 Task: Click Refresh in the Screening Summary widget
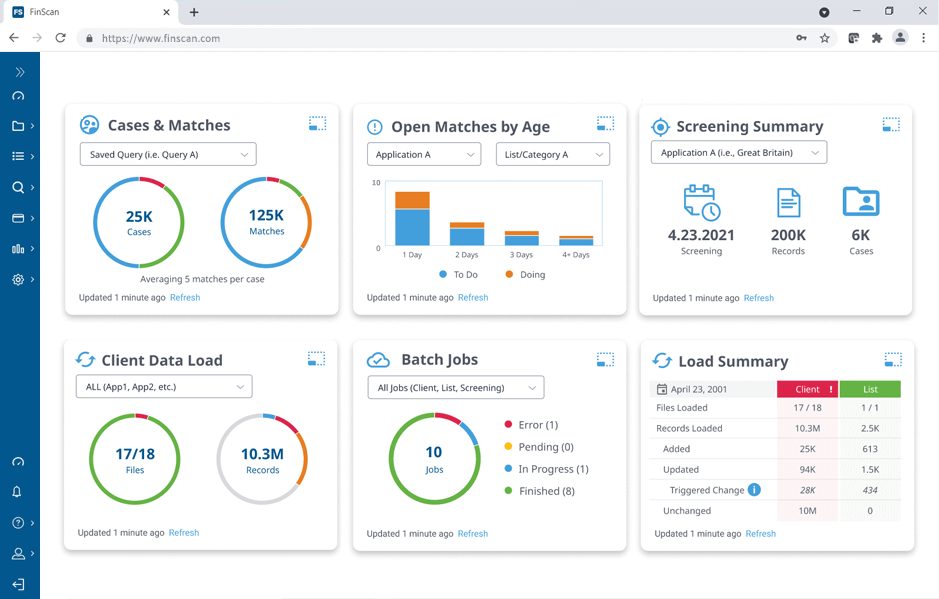coord(758,297)
